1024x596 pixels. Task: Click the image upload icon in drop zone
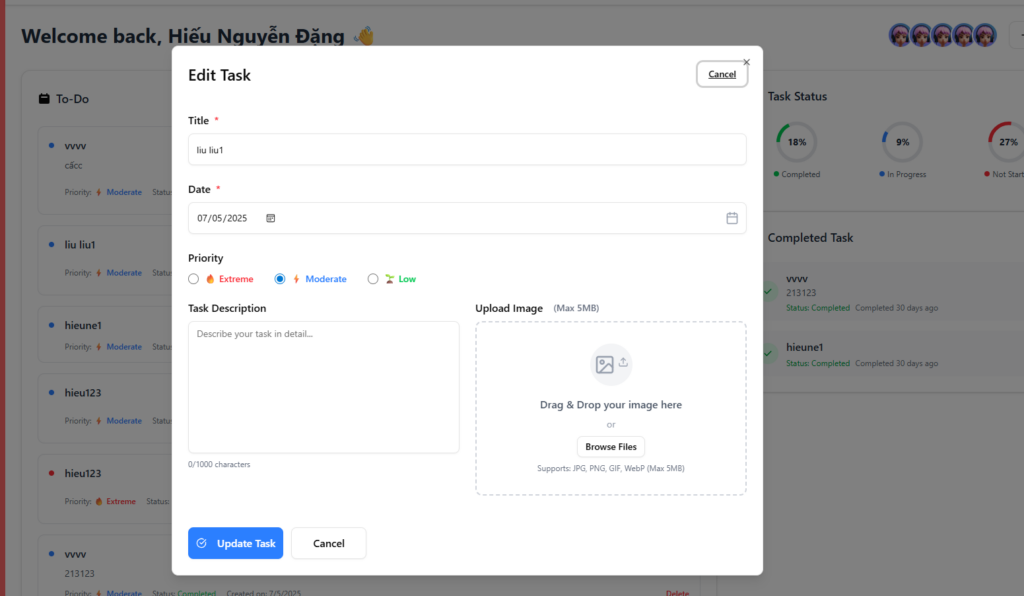click(x=610, y=364)
